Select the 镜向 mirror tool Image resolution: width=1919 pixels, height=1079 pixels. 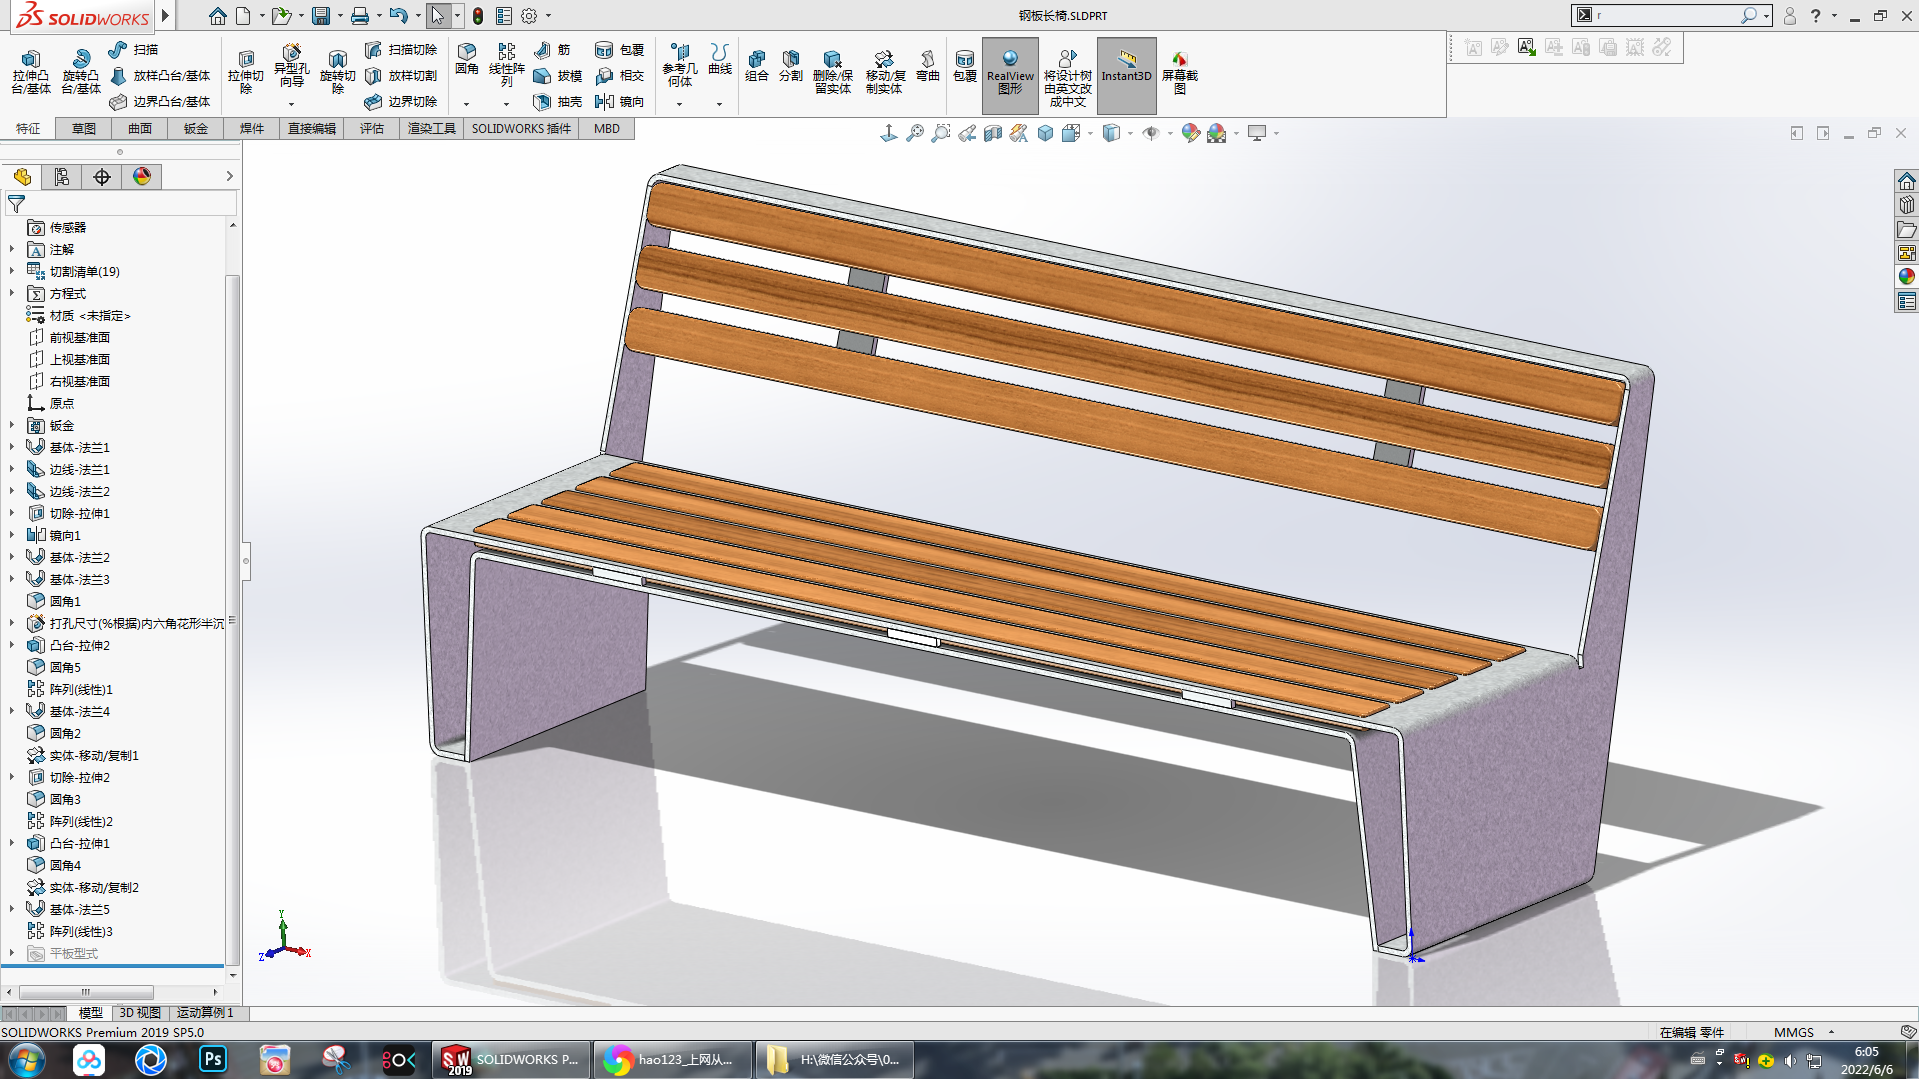619,102
